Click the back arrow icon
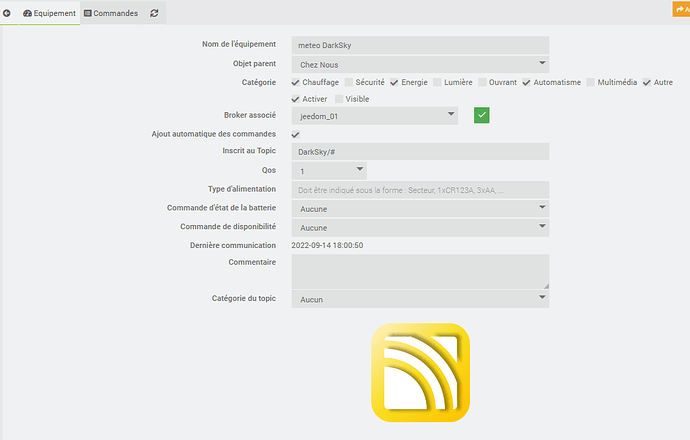 (x=8, y=13)
